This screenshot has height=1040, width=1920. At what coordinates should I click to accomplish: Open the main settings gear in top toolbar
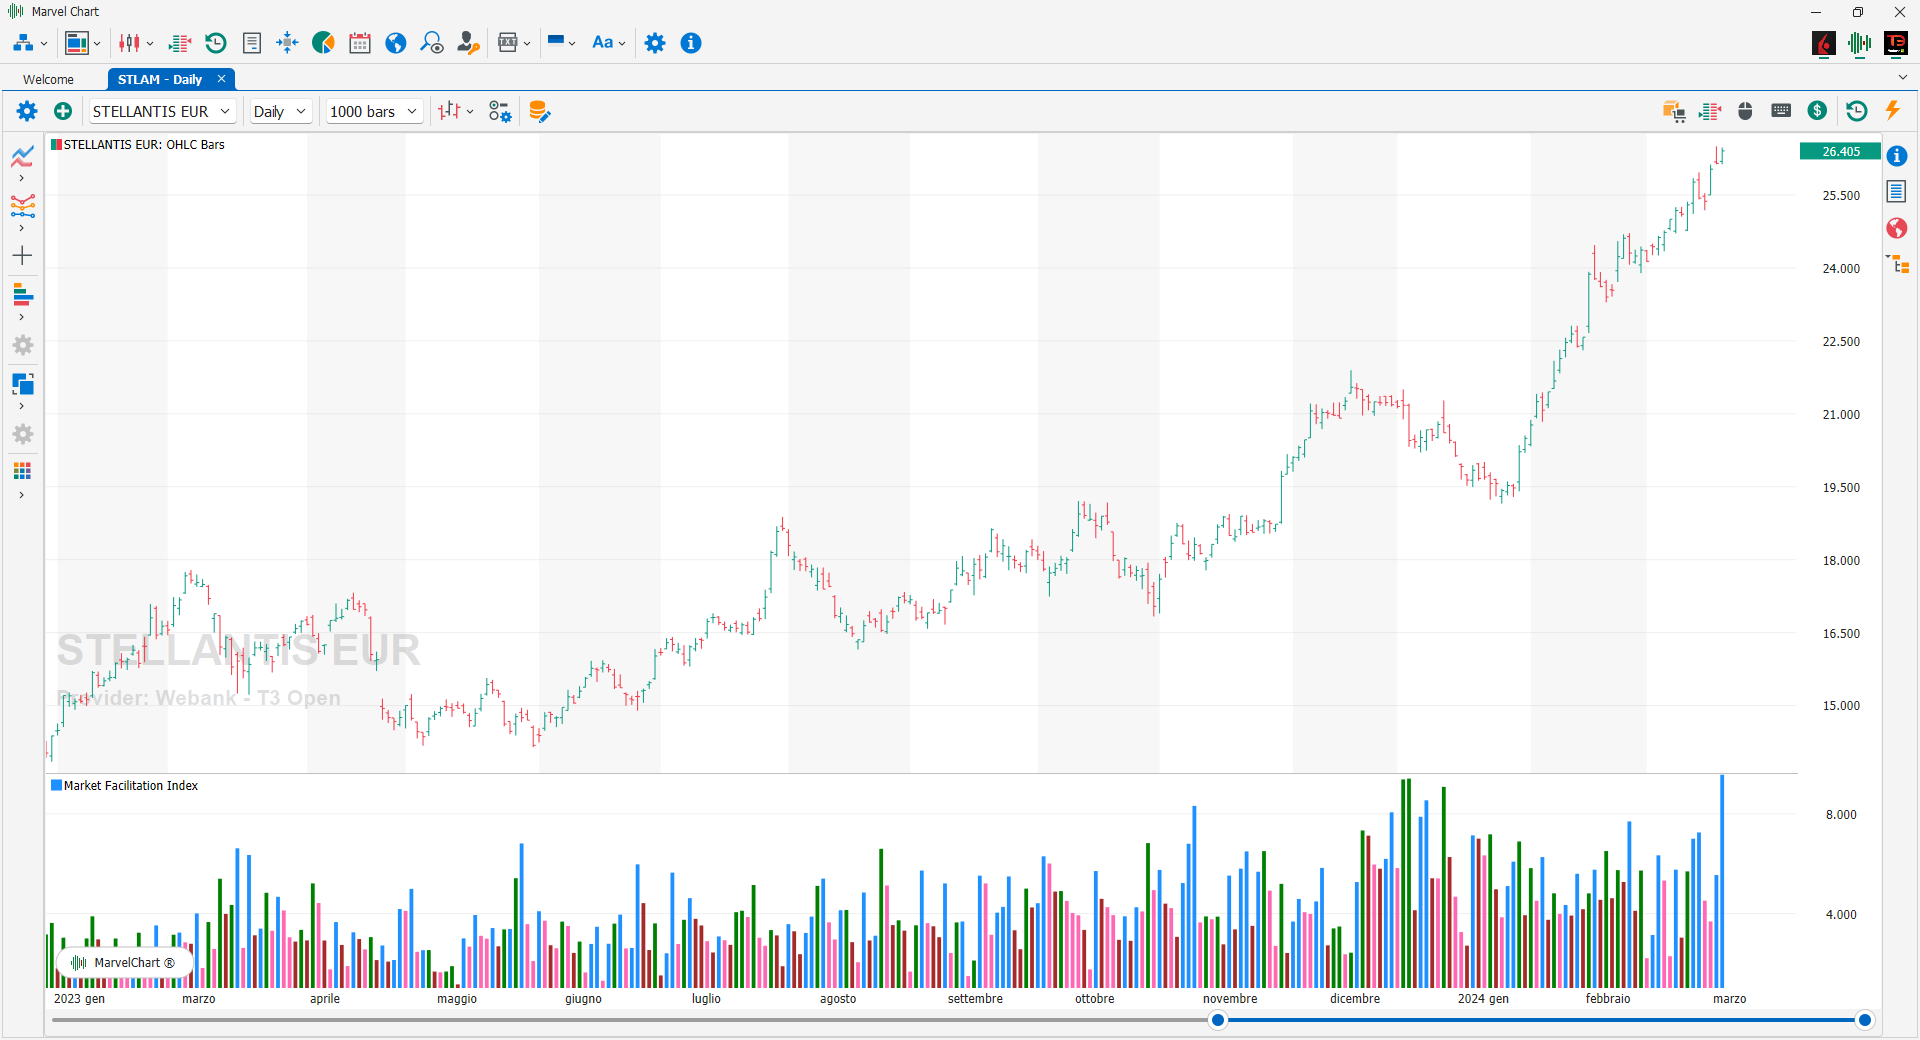[x=655, y=43]
